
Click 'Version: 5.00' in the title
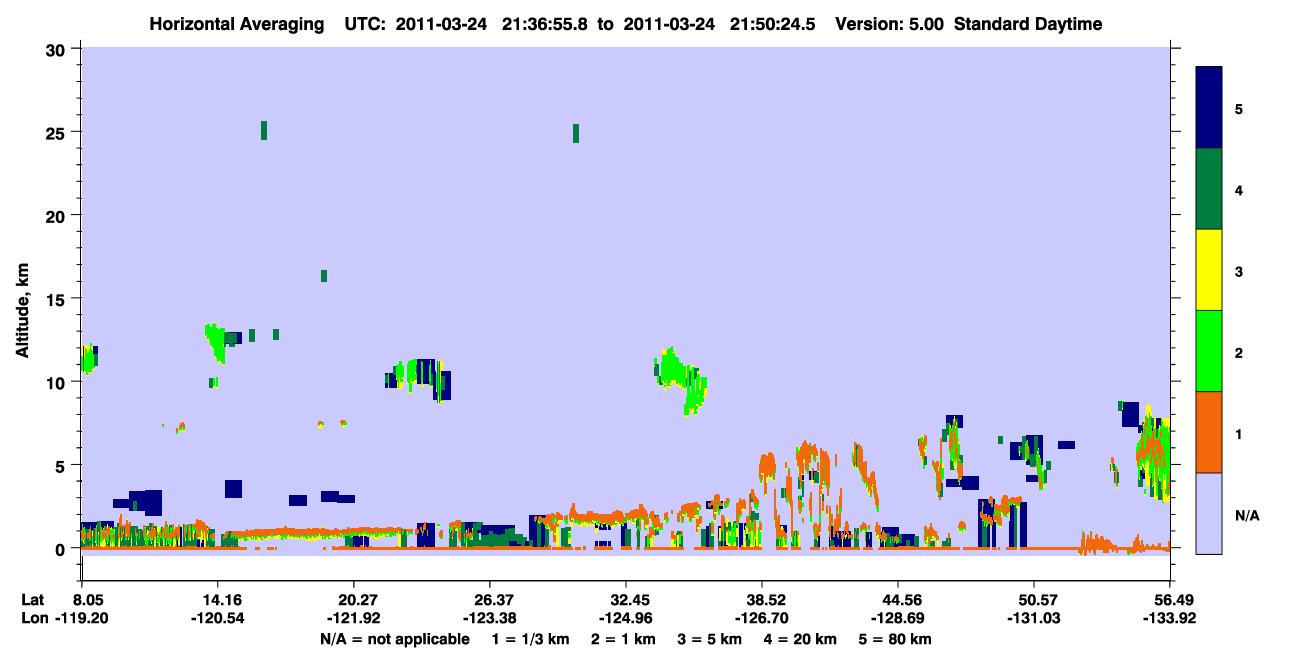887,24
